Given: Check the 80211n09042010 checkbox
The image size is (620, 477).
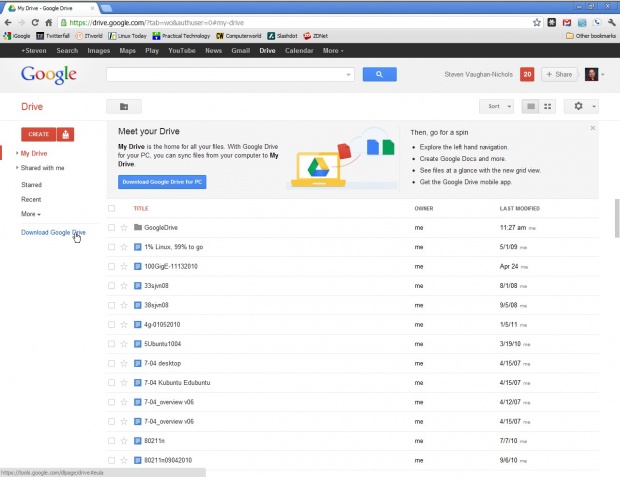Looking at the screenshot, I should coord(112,460).
